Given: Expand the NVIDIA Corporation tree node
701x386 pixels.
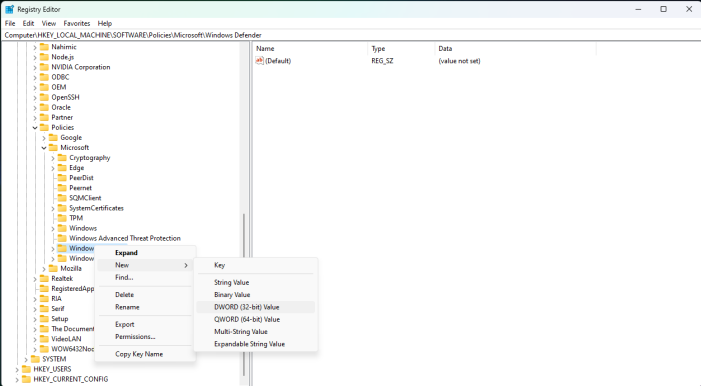Looking at the screenshot, I should (35, 67).
